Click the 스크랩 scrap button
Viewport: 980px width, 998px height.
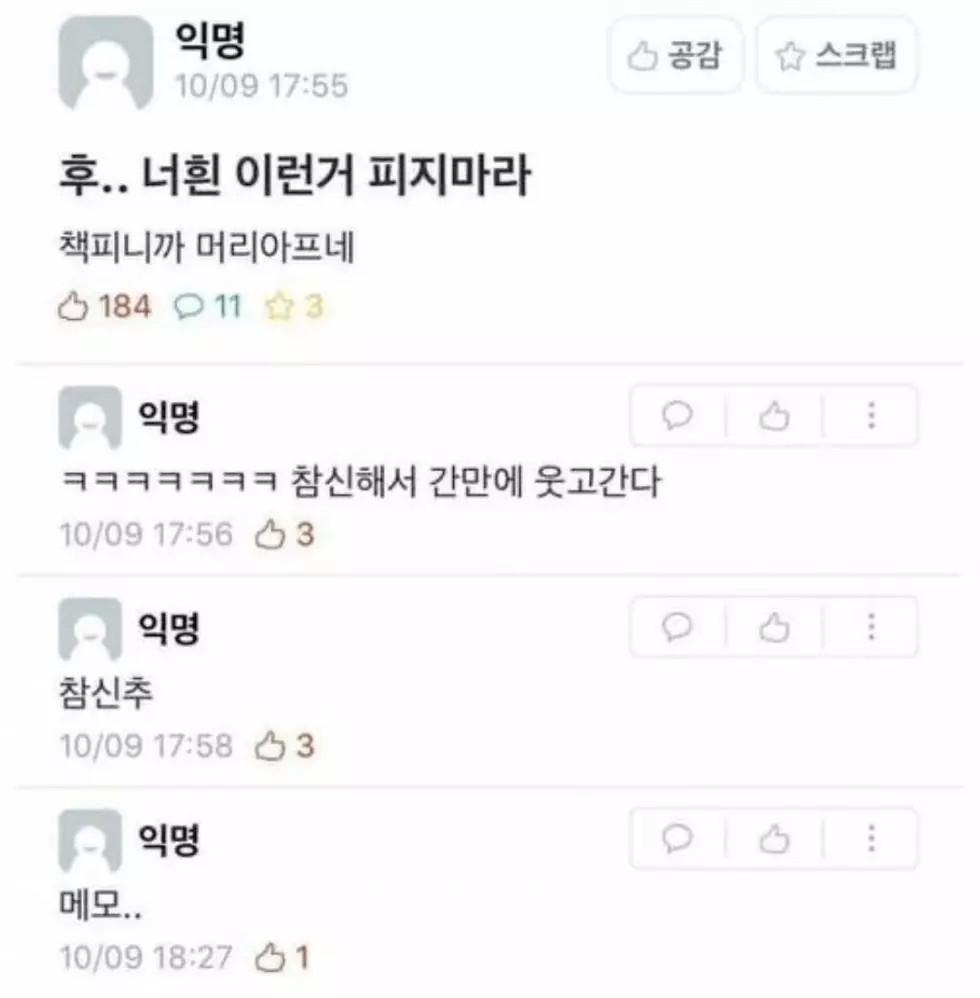point(837,55)
